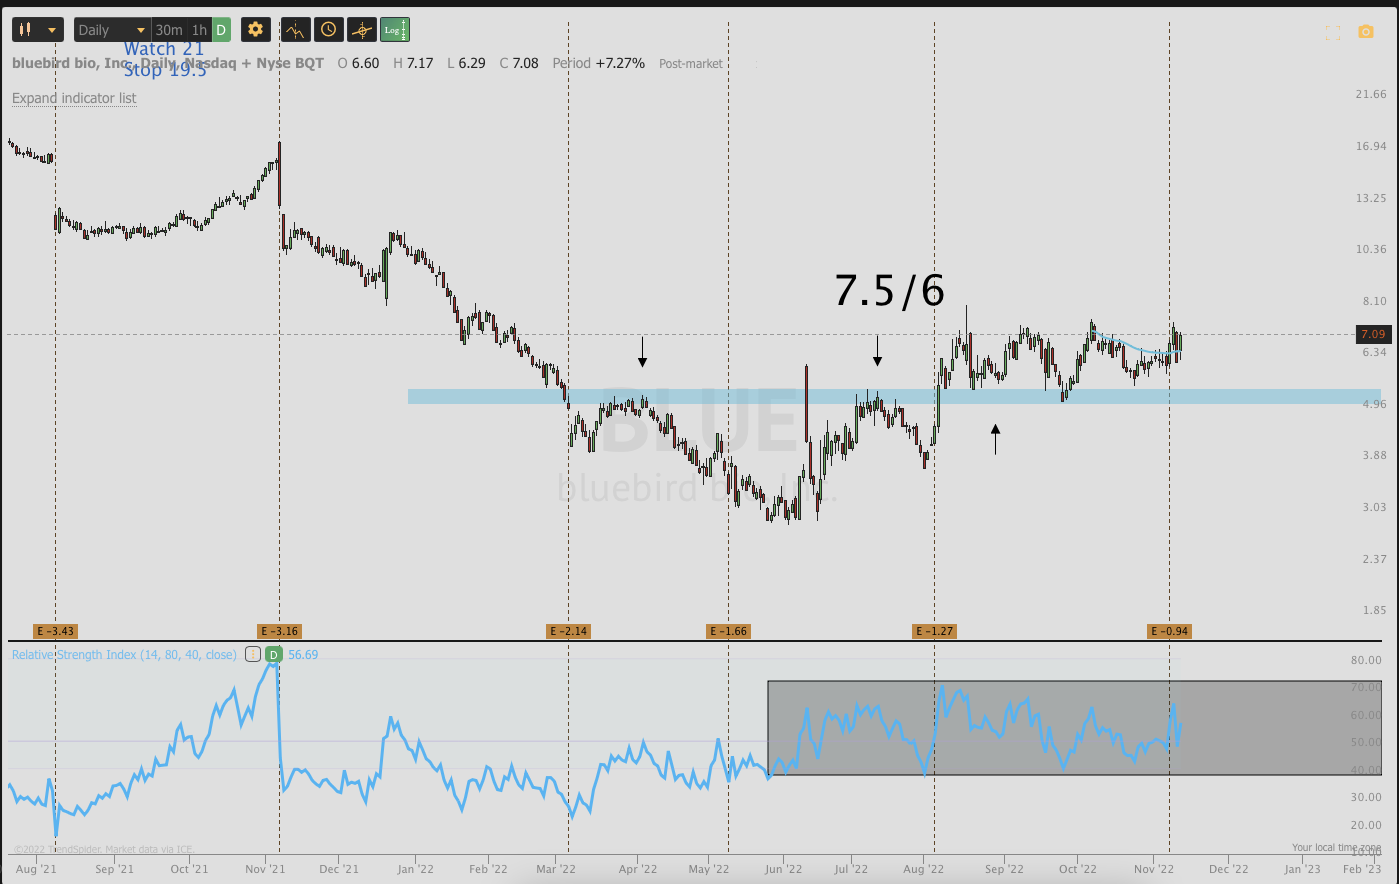Click the clock time icon in toolbar

coord(328,30)
